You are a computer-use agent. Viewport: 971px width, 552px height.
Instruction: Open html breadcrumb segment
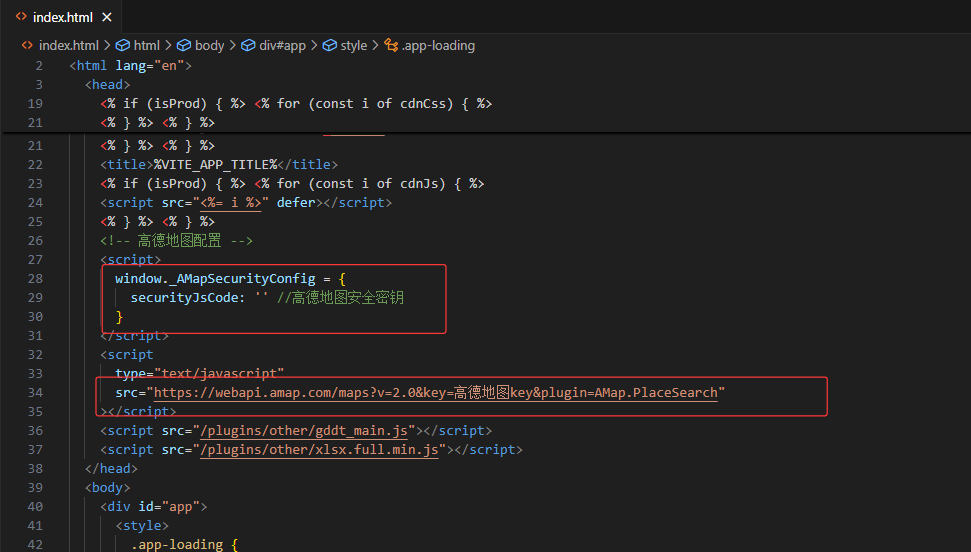point(147,45)
